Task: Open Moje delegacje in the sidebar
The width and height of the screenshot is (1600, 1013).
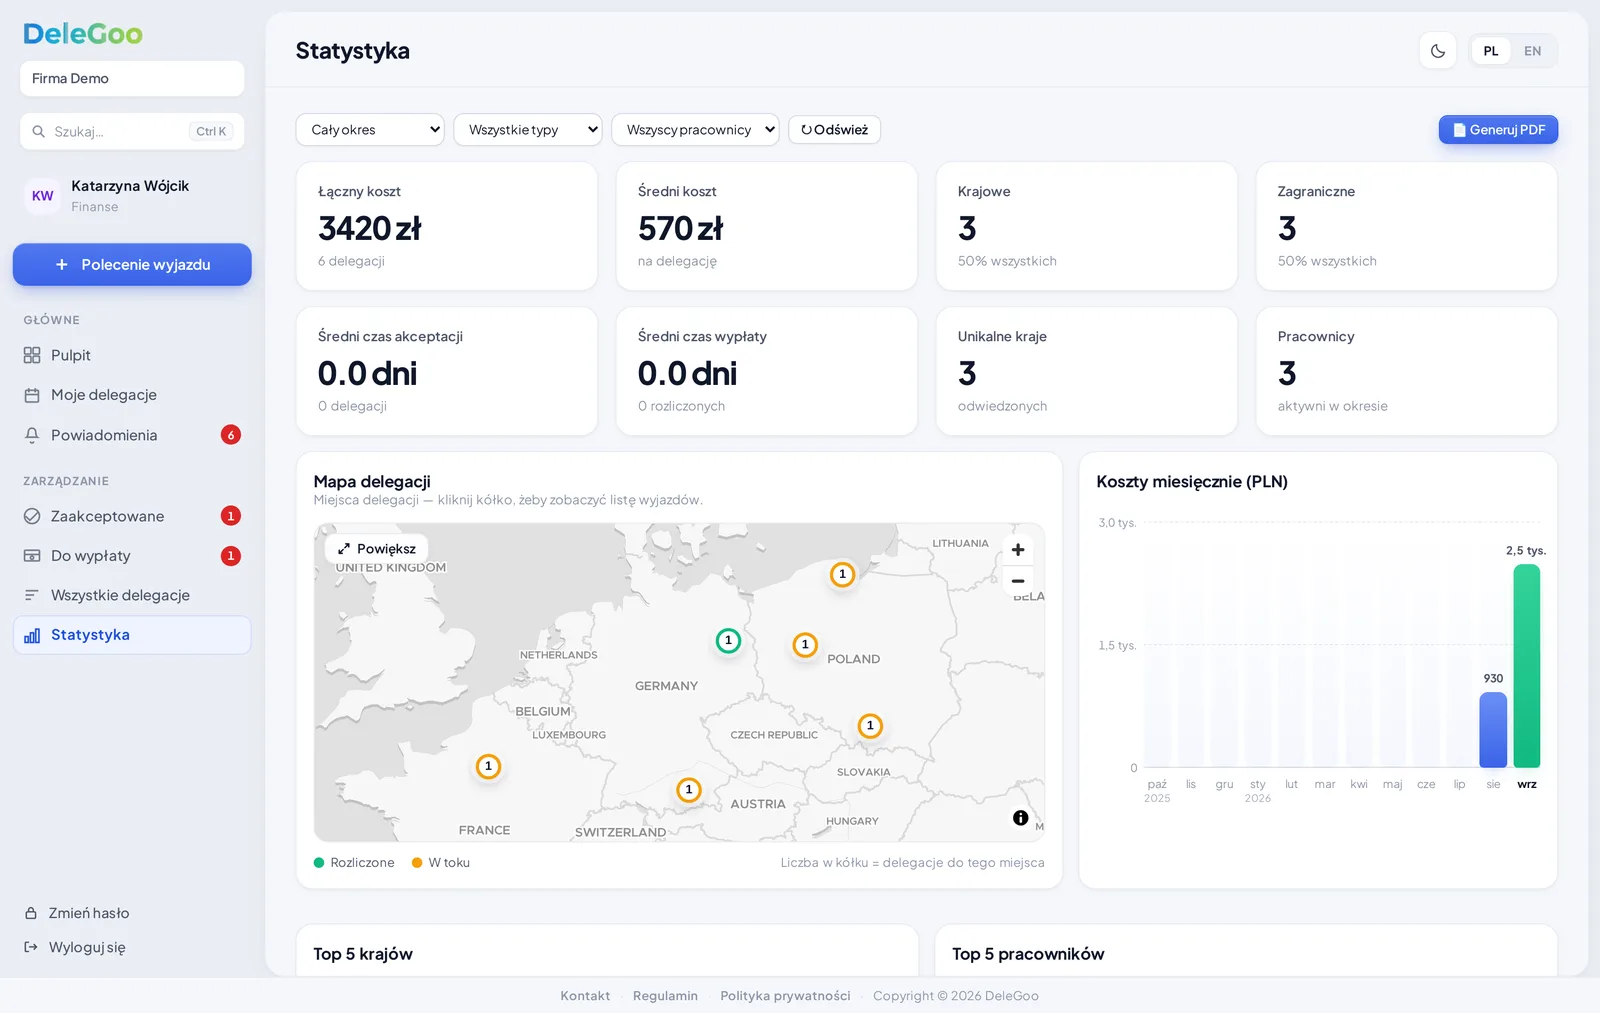Action: [132, 395]
